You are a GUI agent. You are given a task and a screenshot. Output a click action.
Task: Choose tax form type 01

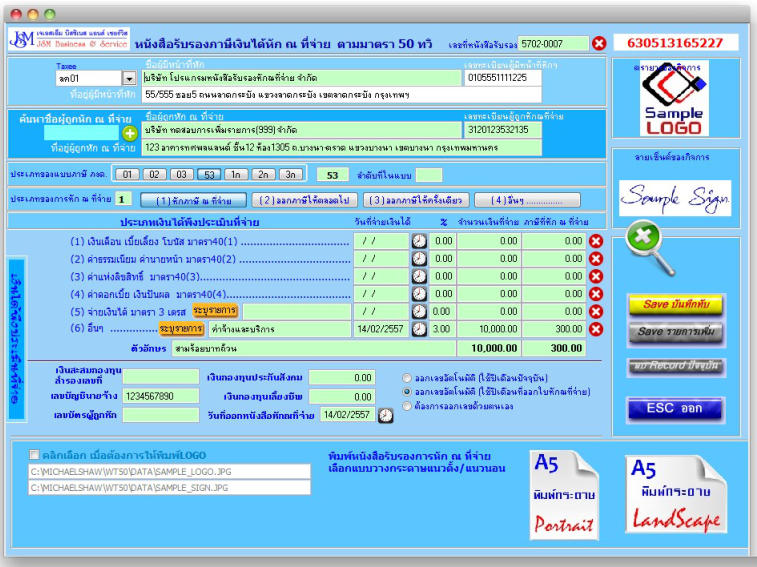click(x=127, y=174)
